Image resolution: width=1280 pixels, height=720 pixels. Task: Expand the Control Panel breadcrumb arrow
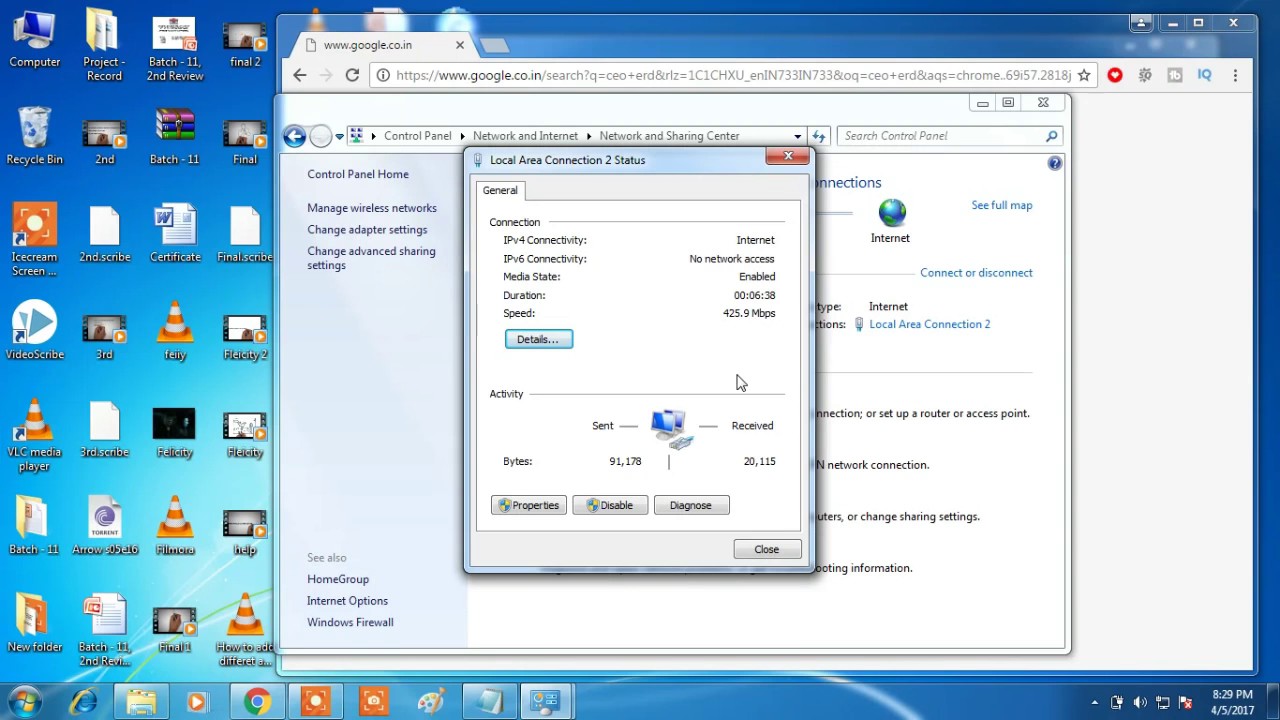tap(462, 136)
